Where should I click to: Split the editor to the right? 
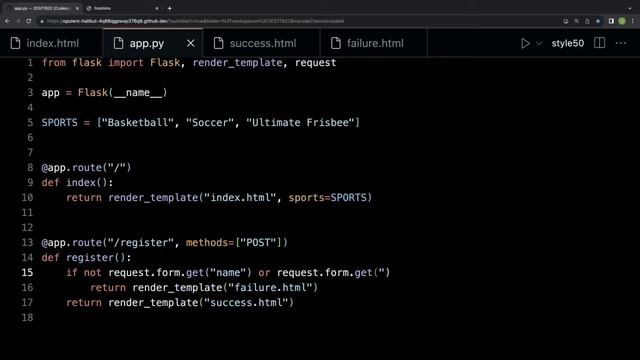point(599,43)
